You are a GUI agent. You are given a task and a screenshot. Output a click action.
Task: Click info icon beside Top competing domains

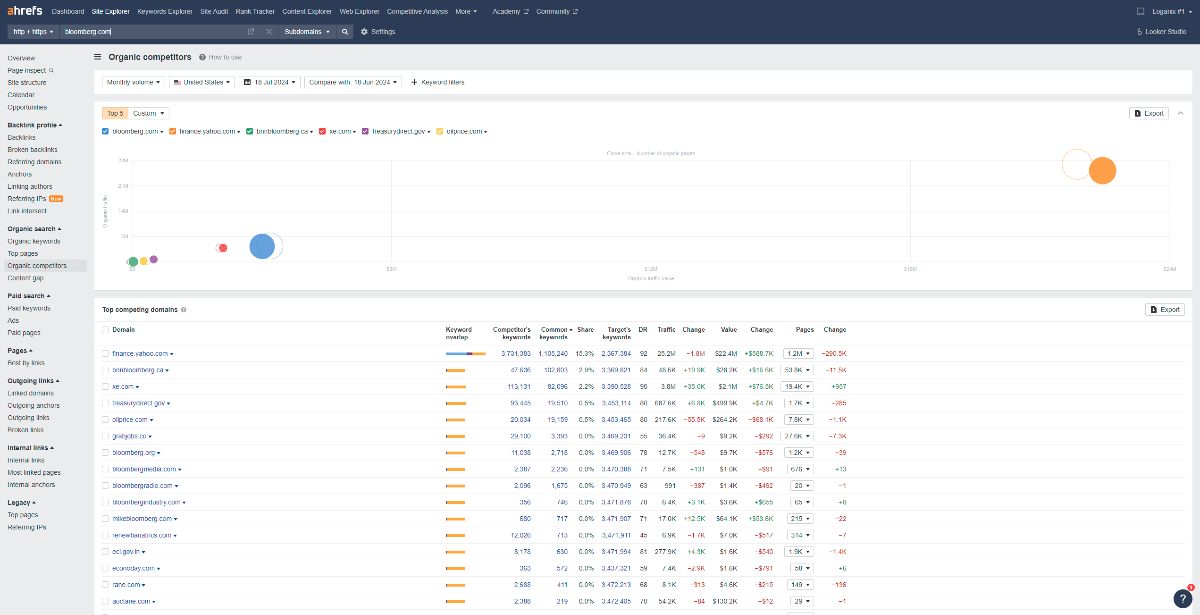pos(183,310)
